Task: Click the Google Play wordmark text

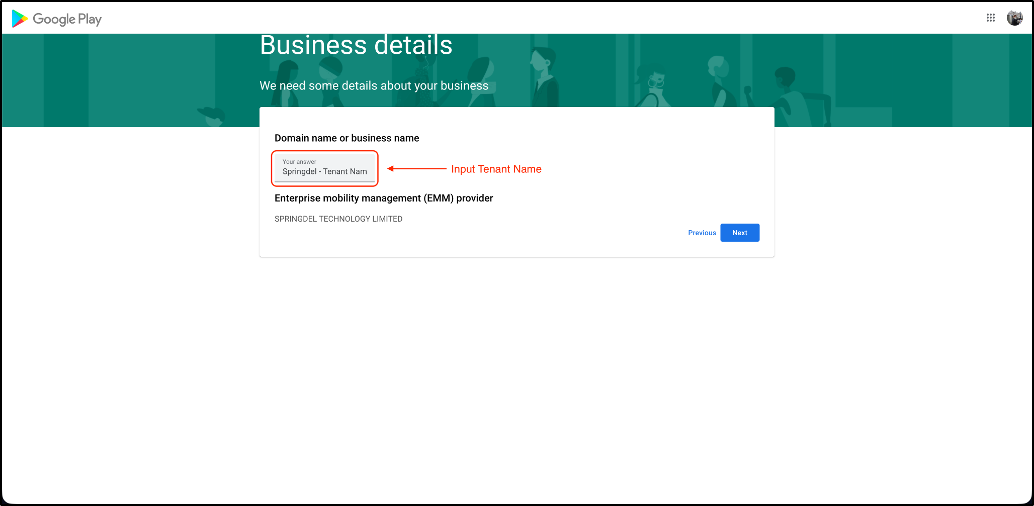Action: coord(67,19)
